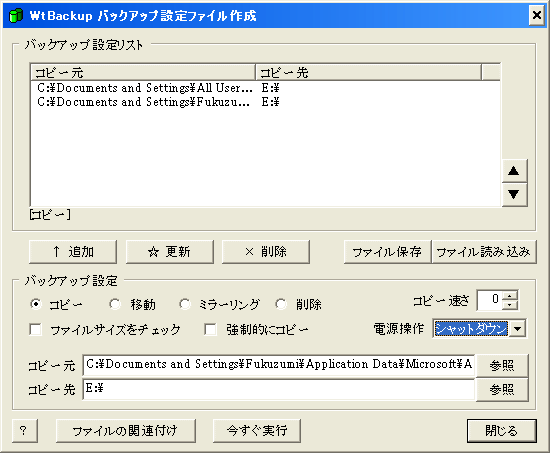
Task: Click the ↑ 追加 button
Action: [73, 252]
